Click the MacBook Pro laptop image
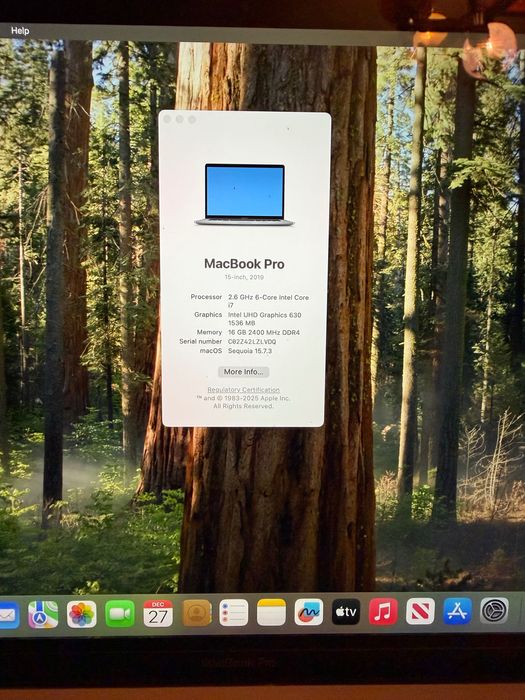 (x=244, y=195)
